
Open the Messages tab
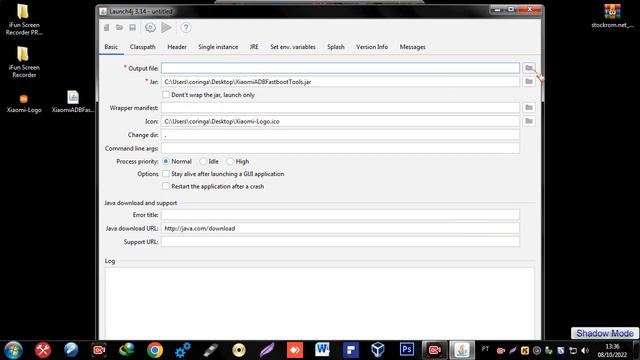pos(412,47)
